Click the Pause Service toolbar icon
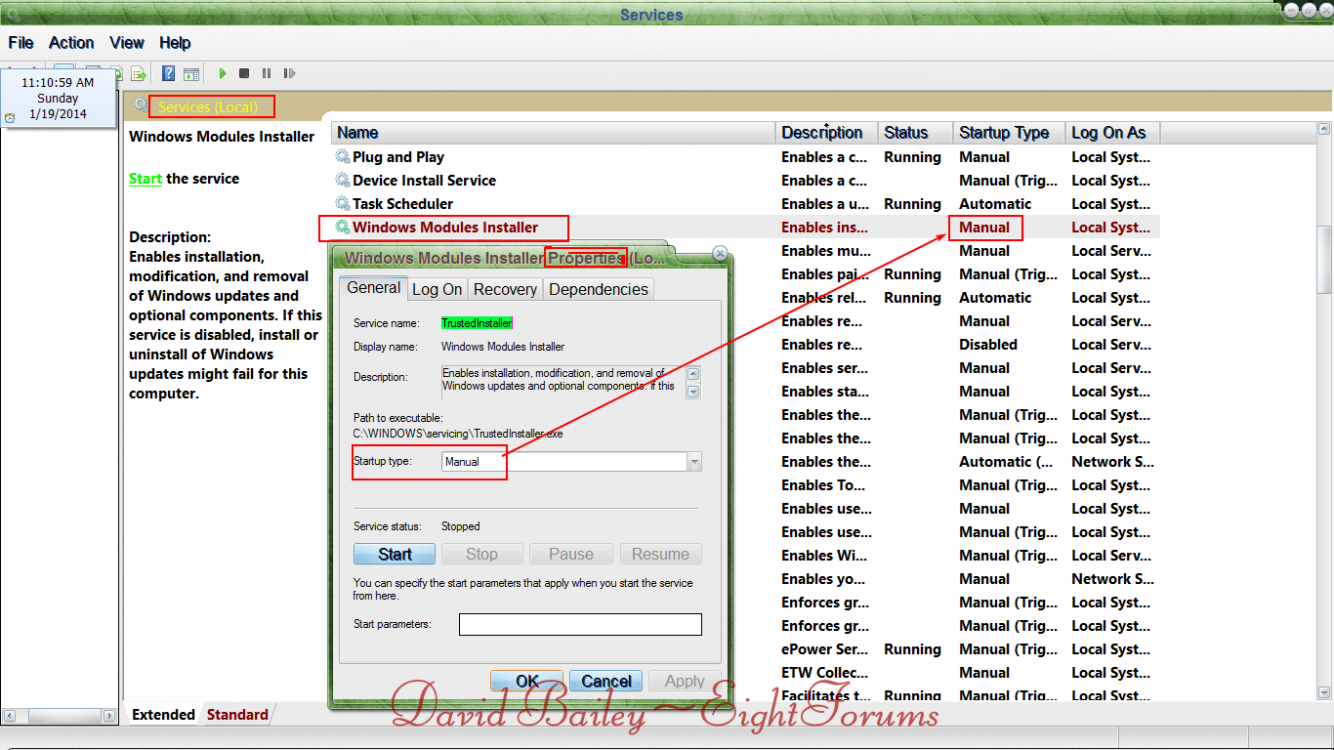This screenshot has height=750, width=1334. coord(266,73)
